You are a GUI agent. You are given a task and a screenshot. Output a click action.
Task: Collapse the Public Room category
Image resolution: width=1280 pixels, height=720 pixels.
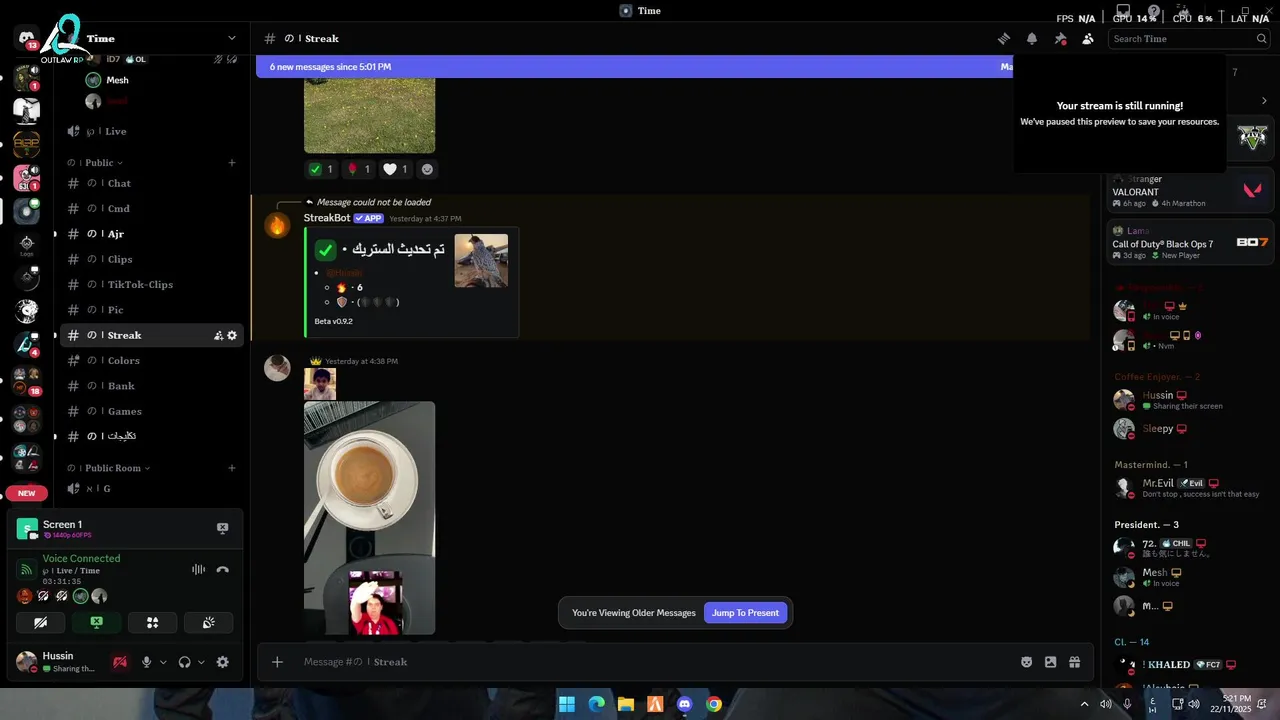click(109, 468)
